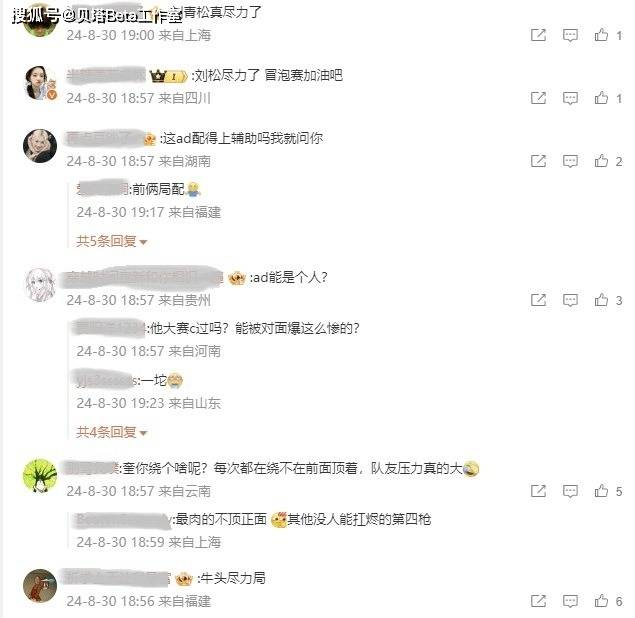The height and width of the screenshot is (618, 635).
Task: Open reply box for 牛头尽力局 comment
Action: tap(570, 601)
